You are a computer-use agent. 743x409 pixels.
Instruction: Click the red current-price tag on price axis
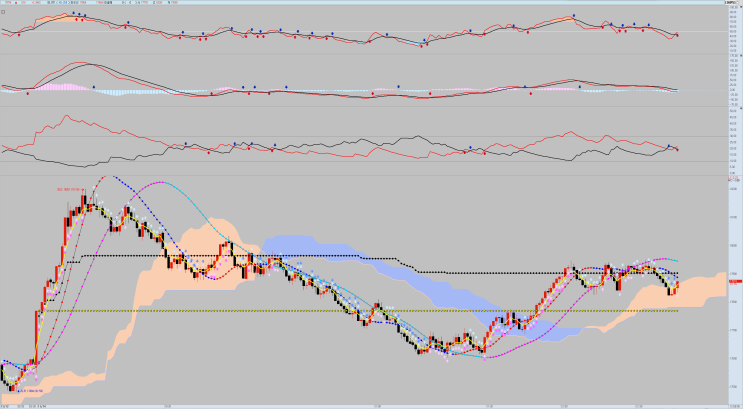[x=735, y=282]
